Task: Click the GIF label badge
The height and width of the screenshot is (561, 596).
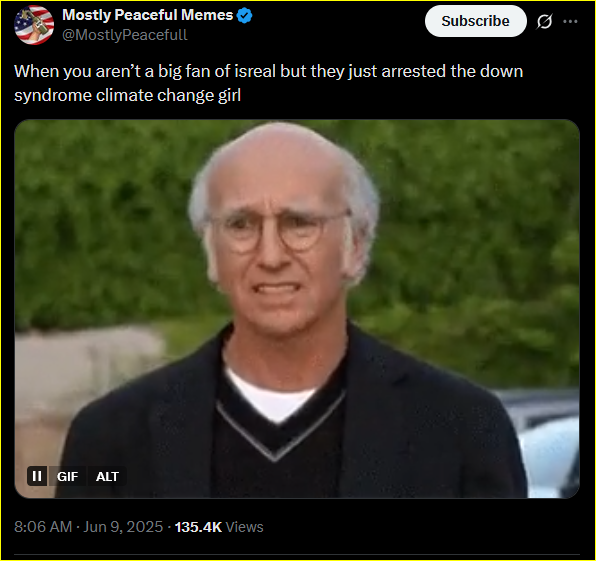Action: click(x=67, y=476)
